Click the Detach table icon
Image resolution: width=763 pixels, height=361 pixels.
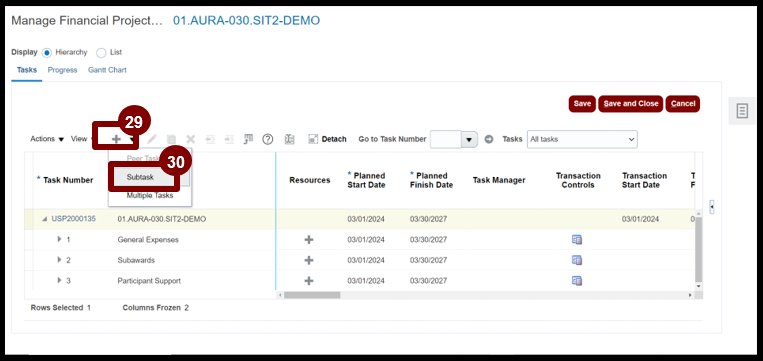click(327, 139)
